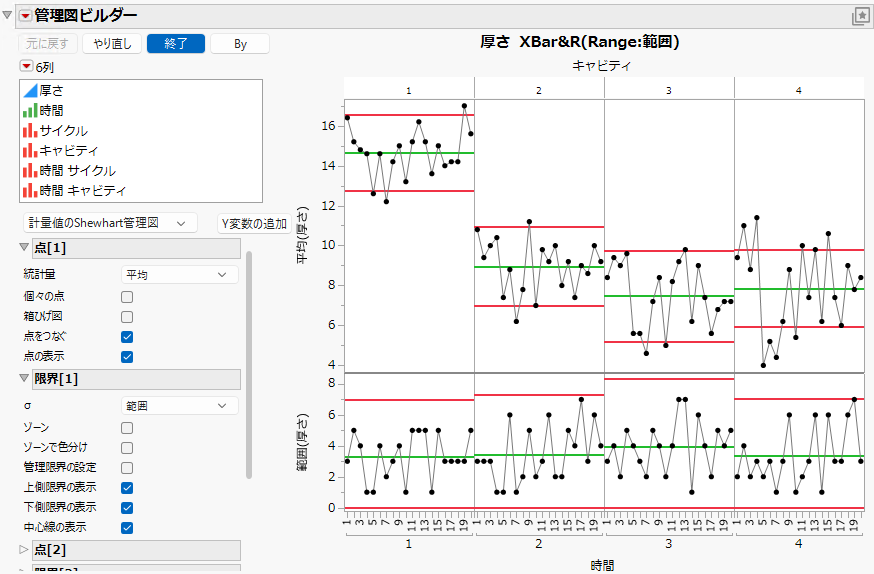Click the 時間 X-axis label
The height and width of the screenshot is (574, 874).
(x=602, y=566)
